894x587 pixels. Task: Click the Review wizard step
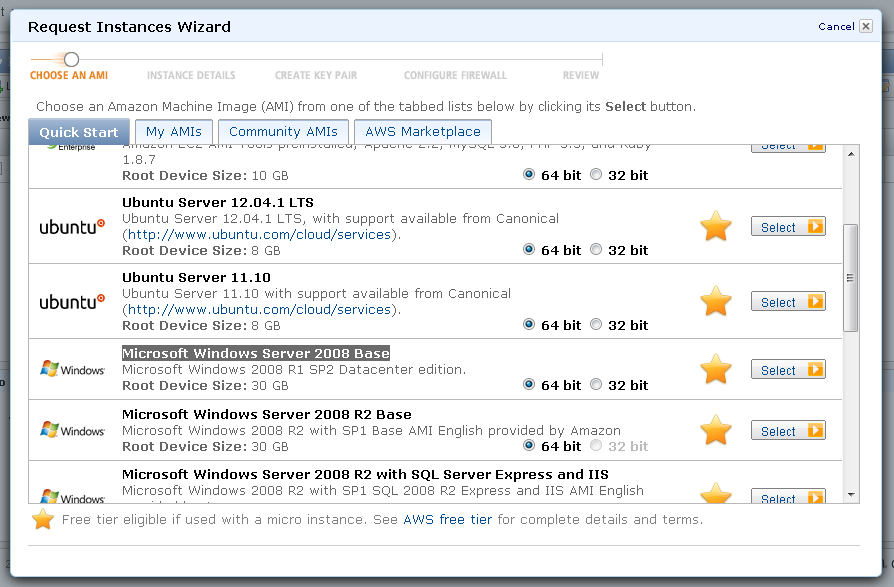click(x=580, y=75)
